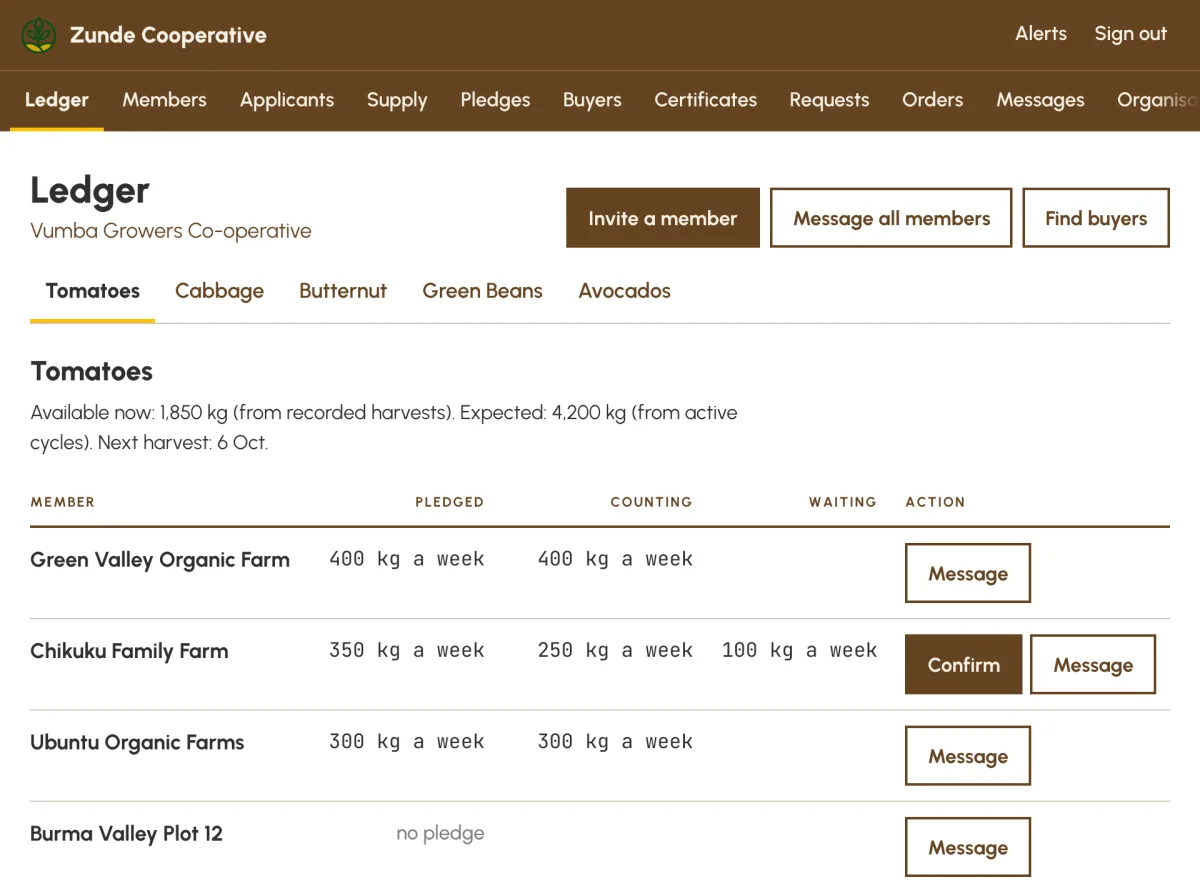
Task: Open the Avocados crop tab
Action: click(x=624, y=291)
